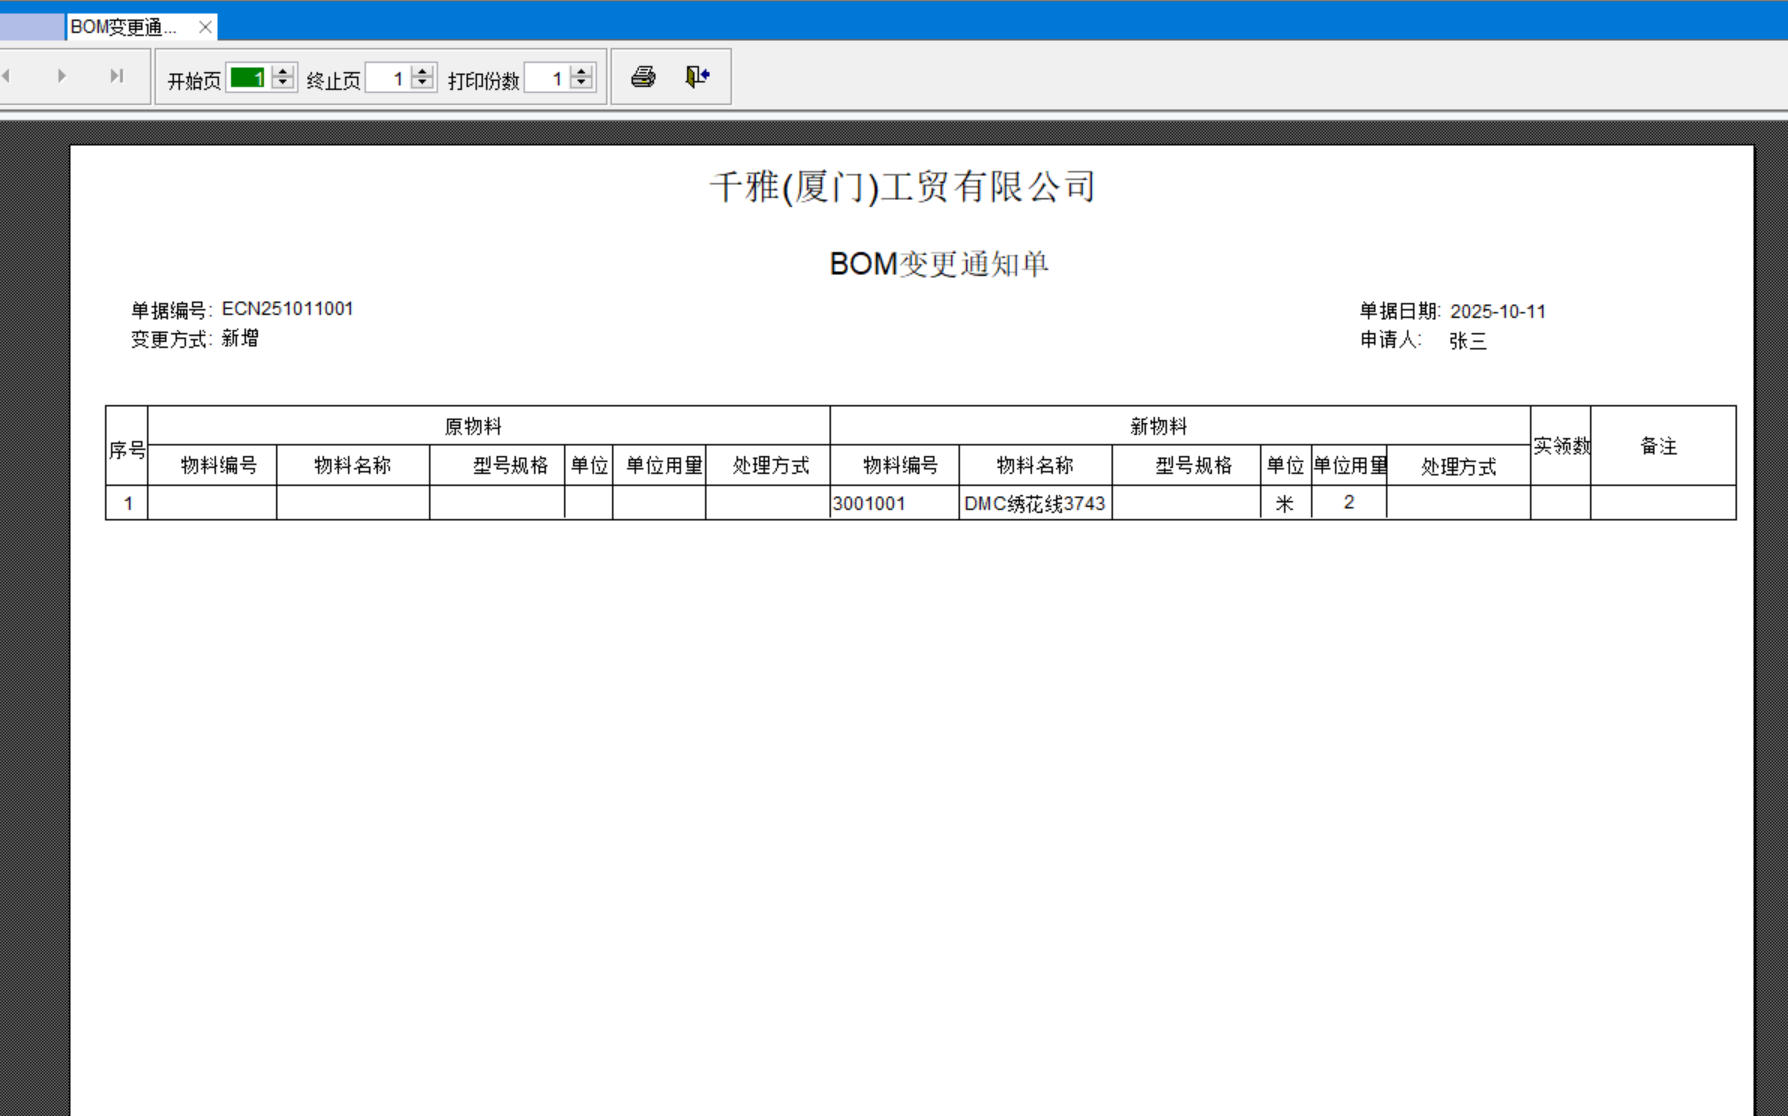Click into the 开始页 input field
1788x1116 pixels.
tap(248, 78)
